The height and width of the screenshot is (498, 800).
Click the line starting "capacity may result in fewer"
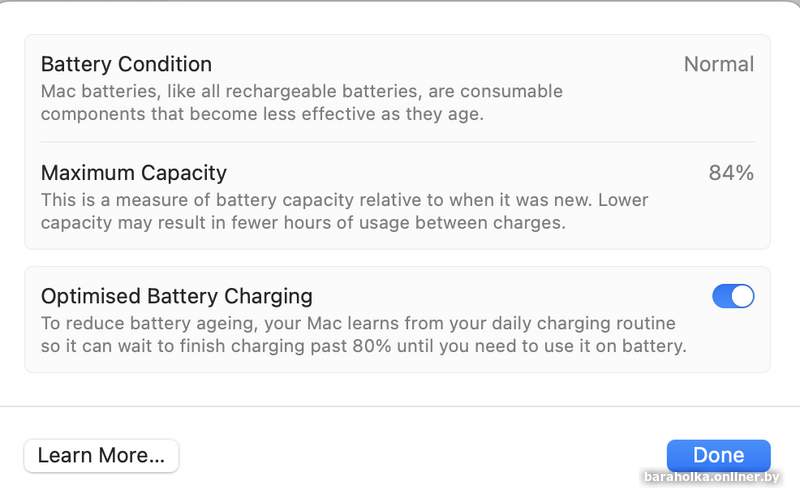pyautogui.click(x=303, y=223)
